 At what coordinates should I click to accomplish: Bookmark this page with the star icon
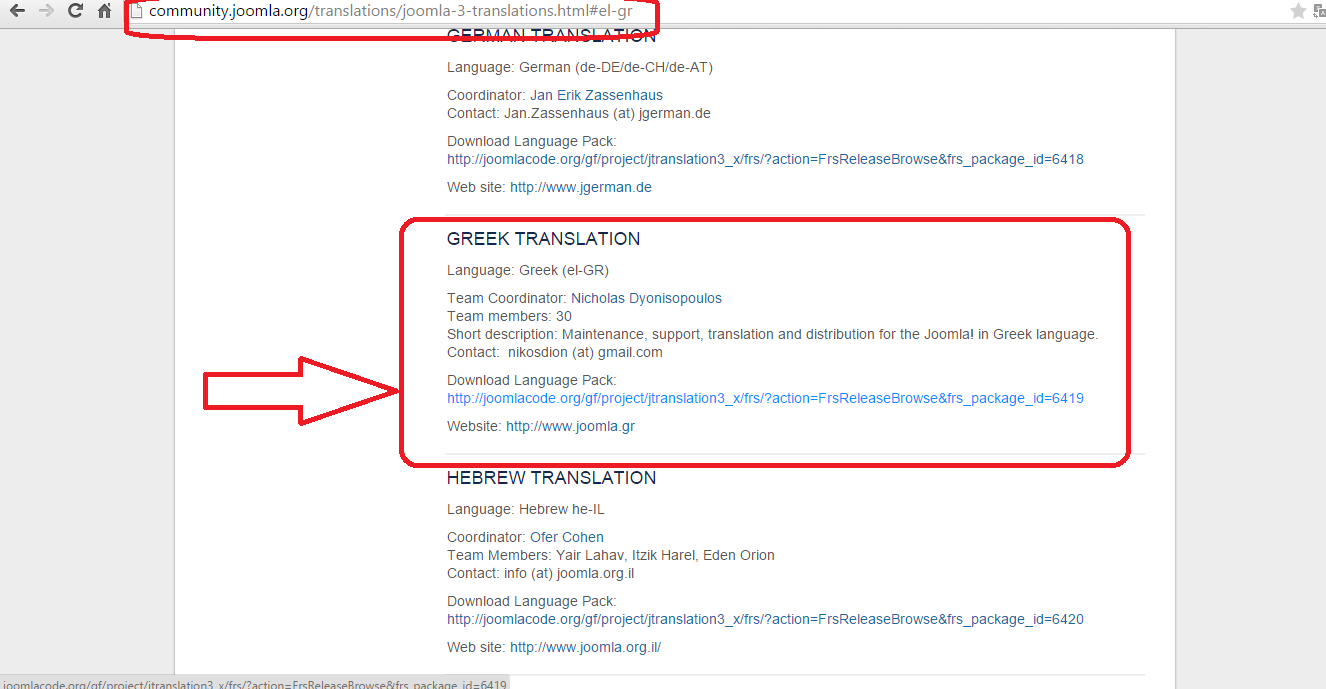click(1298, 11)
